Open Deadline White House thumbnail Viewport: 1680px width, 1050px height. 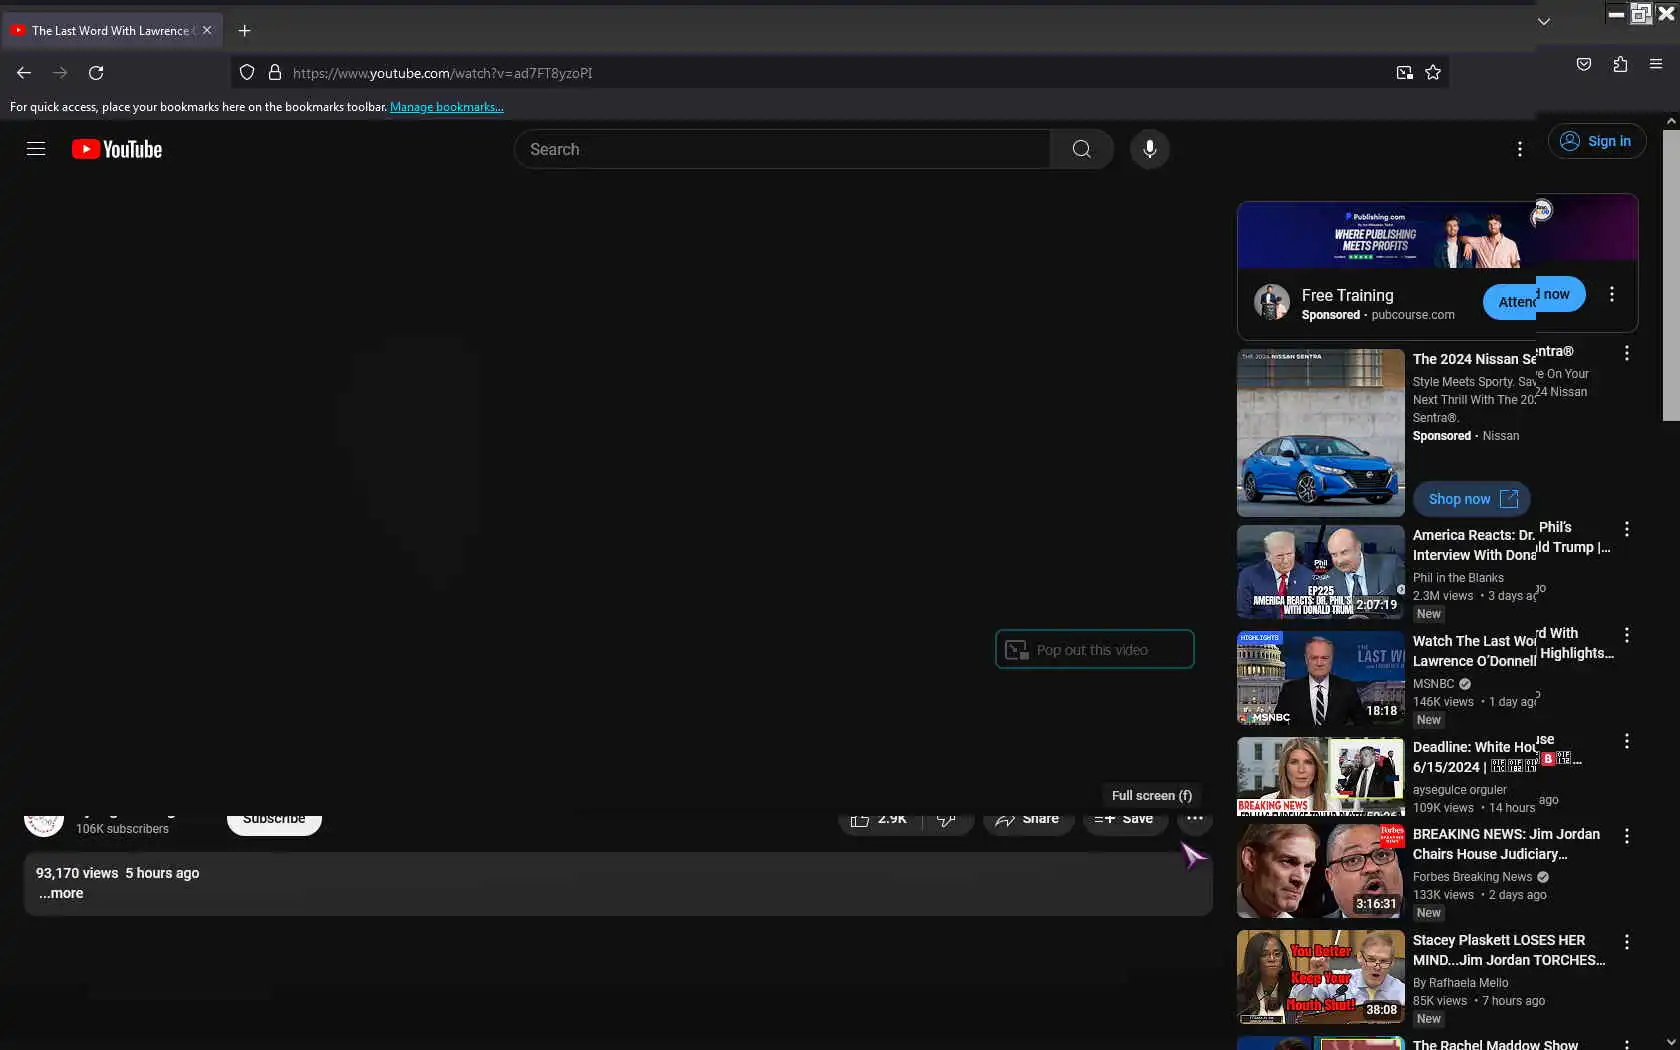1321,777
